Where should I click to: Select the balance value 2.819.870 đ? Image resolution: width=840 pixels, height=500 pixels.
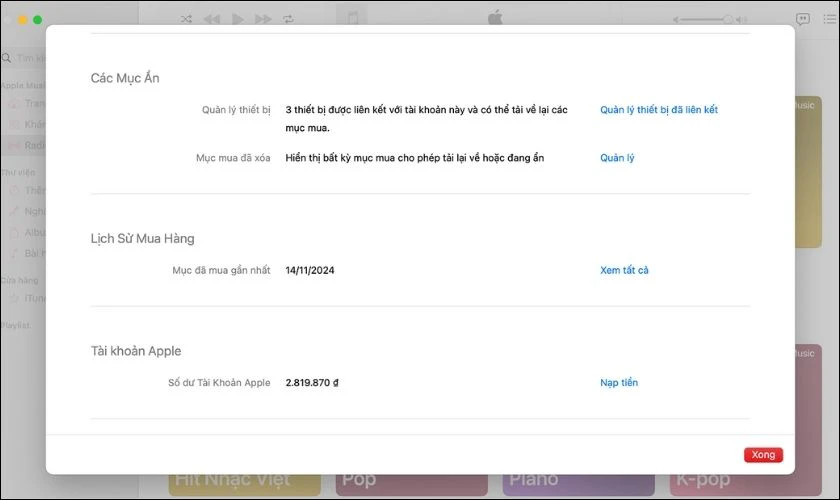click(312, 383)
